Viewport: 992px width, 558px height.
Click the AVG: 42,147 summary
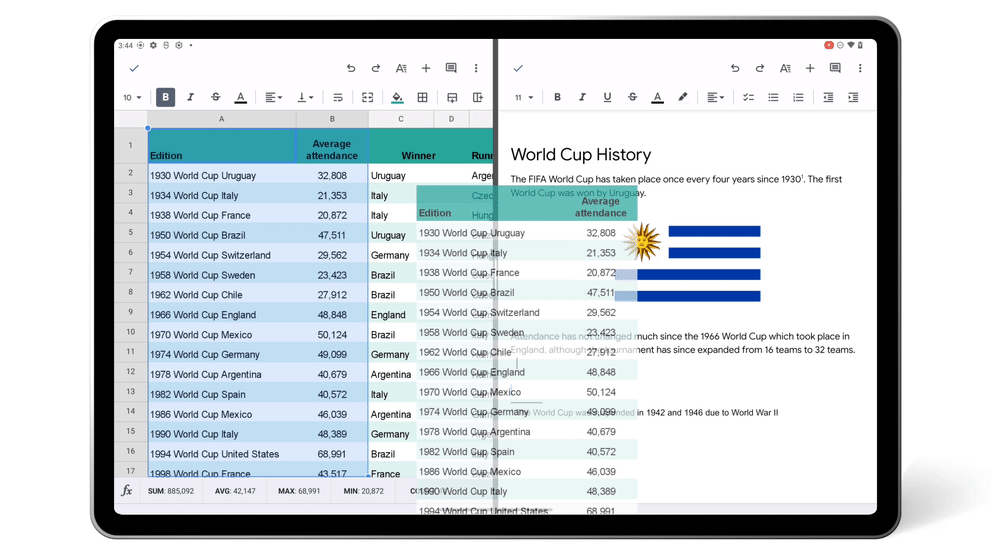pyautogui.click(x=235, y=491)
